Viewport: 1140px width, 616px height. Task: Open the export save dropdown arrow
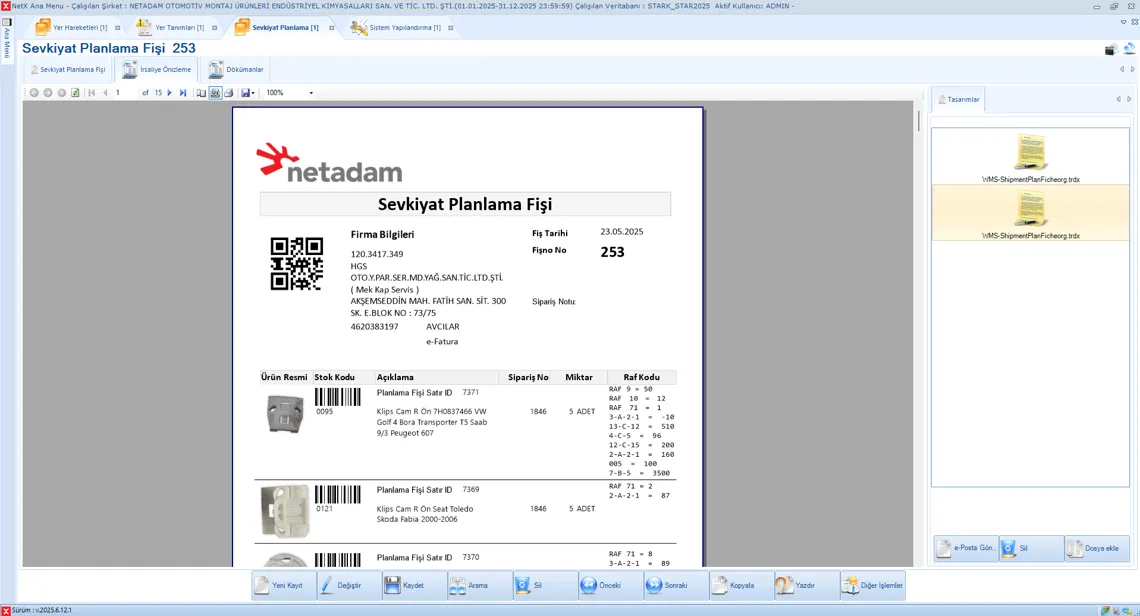(253, 93)
